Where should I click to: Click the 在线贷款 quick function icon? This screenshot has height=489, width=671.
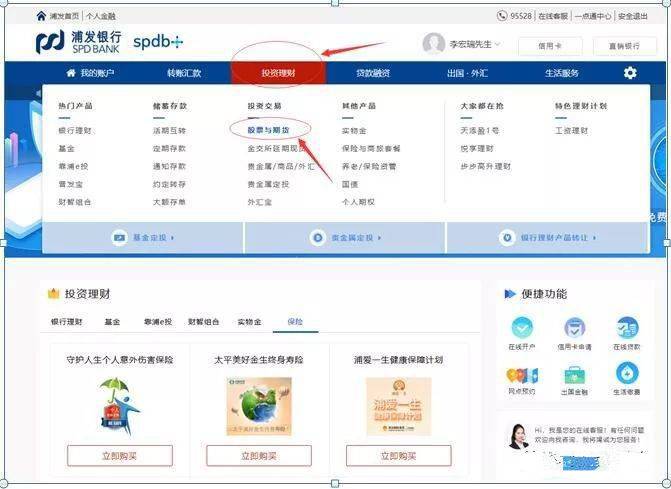point(627,328)
